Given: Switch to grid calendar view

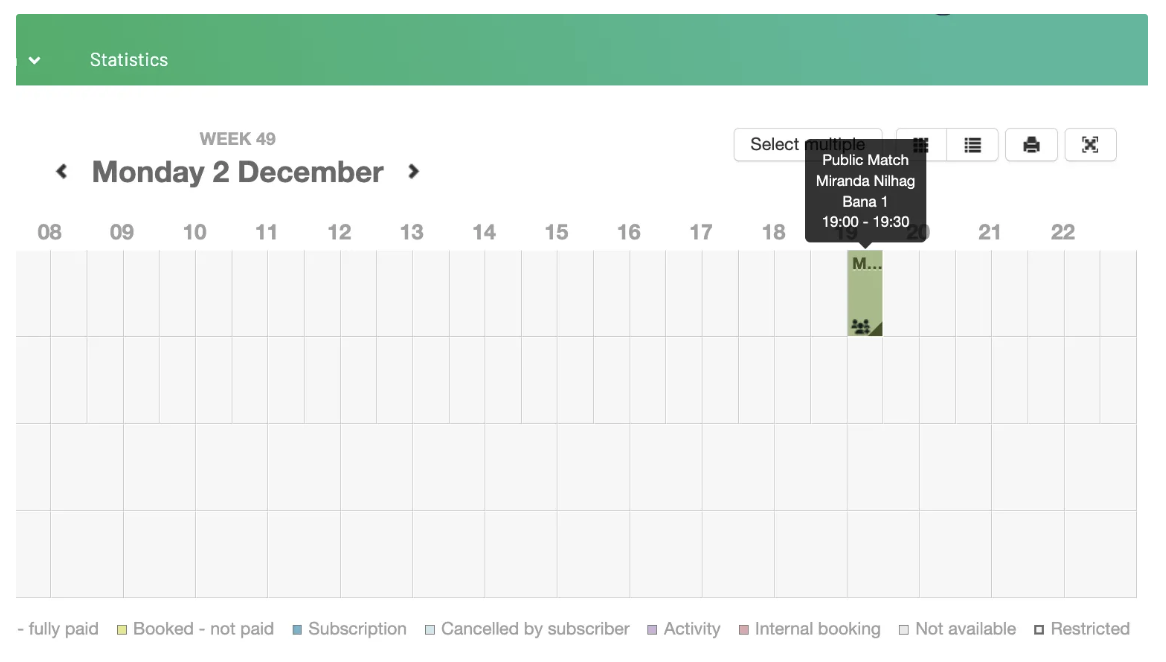Looking at the screenshot, I should point(921,145).
